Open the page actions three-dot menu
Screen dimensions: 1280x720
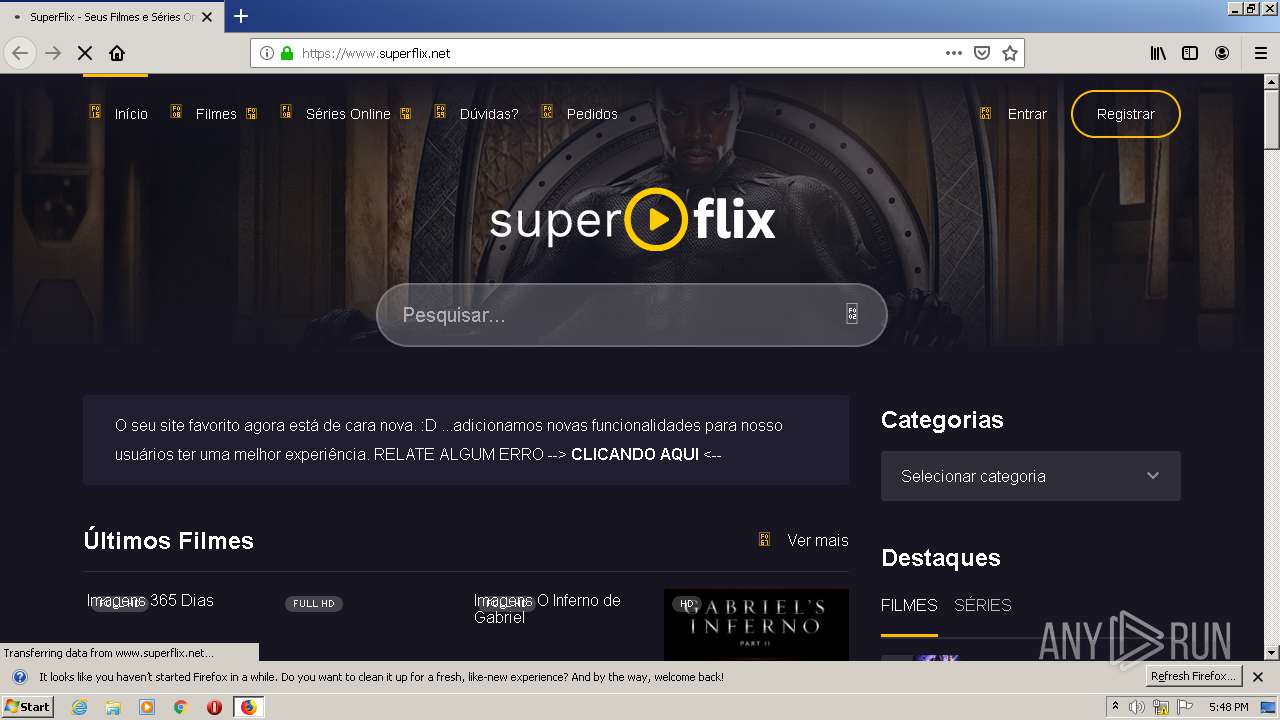[x=954, y=53]
